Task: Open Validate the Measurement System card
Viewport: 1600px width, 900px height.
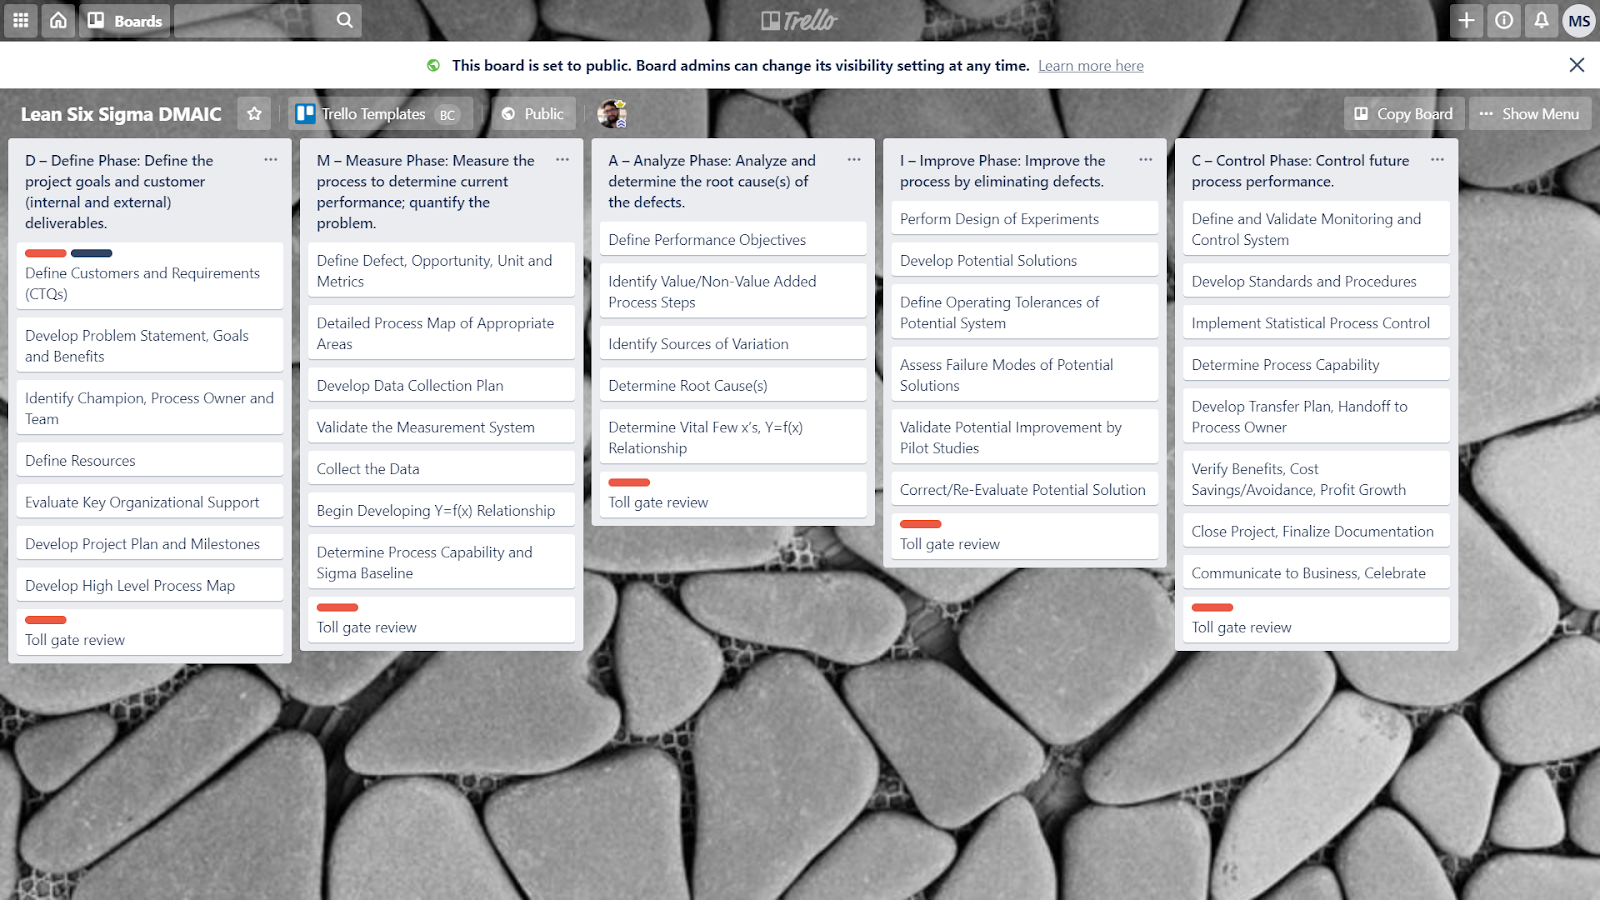Action: point(441,427)
